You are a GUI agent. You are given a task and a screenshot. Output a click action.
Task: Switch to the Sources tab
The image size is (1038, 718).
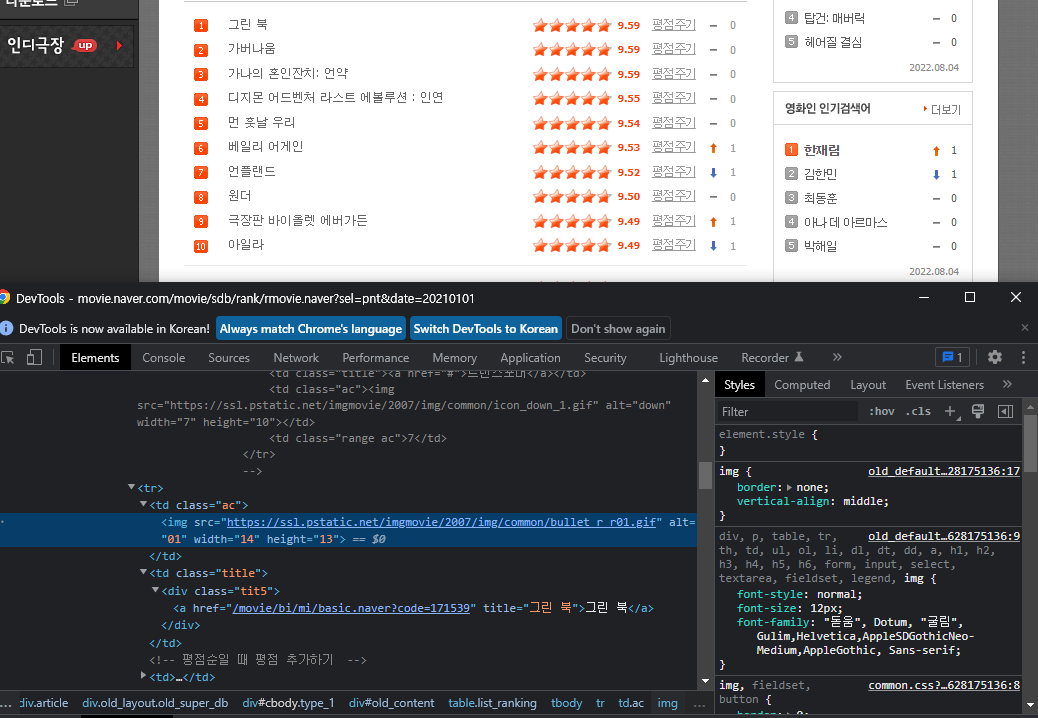click(229, 357)
